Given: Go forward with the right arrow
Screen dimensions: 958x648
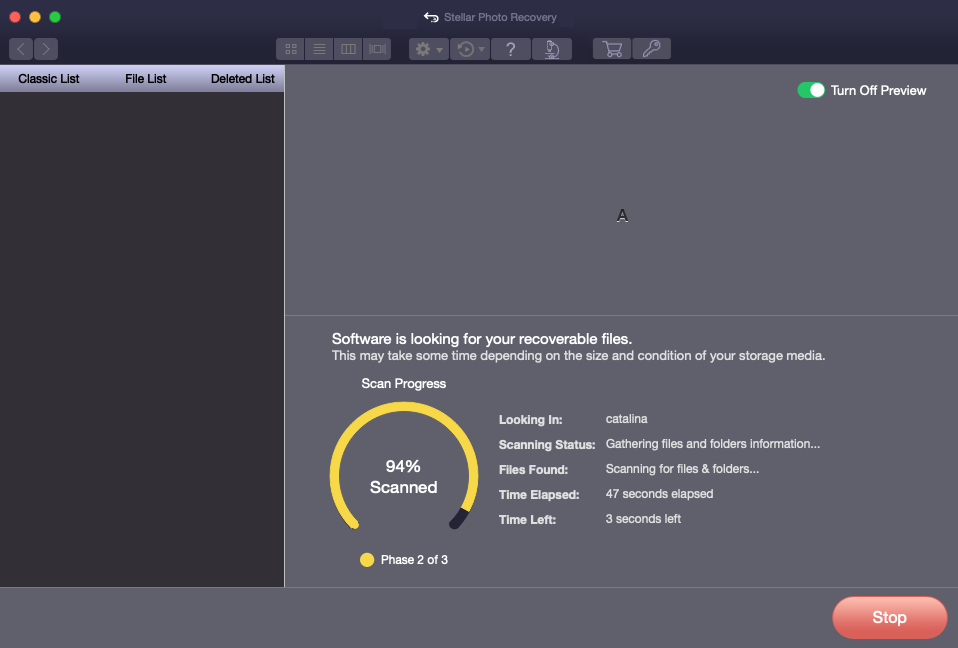Looking at the screenshot, I should [46, 49].
